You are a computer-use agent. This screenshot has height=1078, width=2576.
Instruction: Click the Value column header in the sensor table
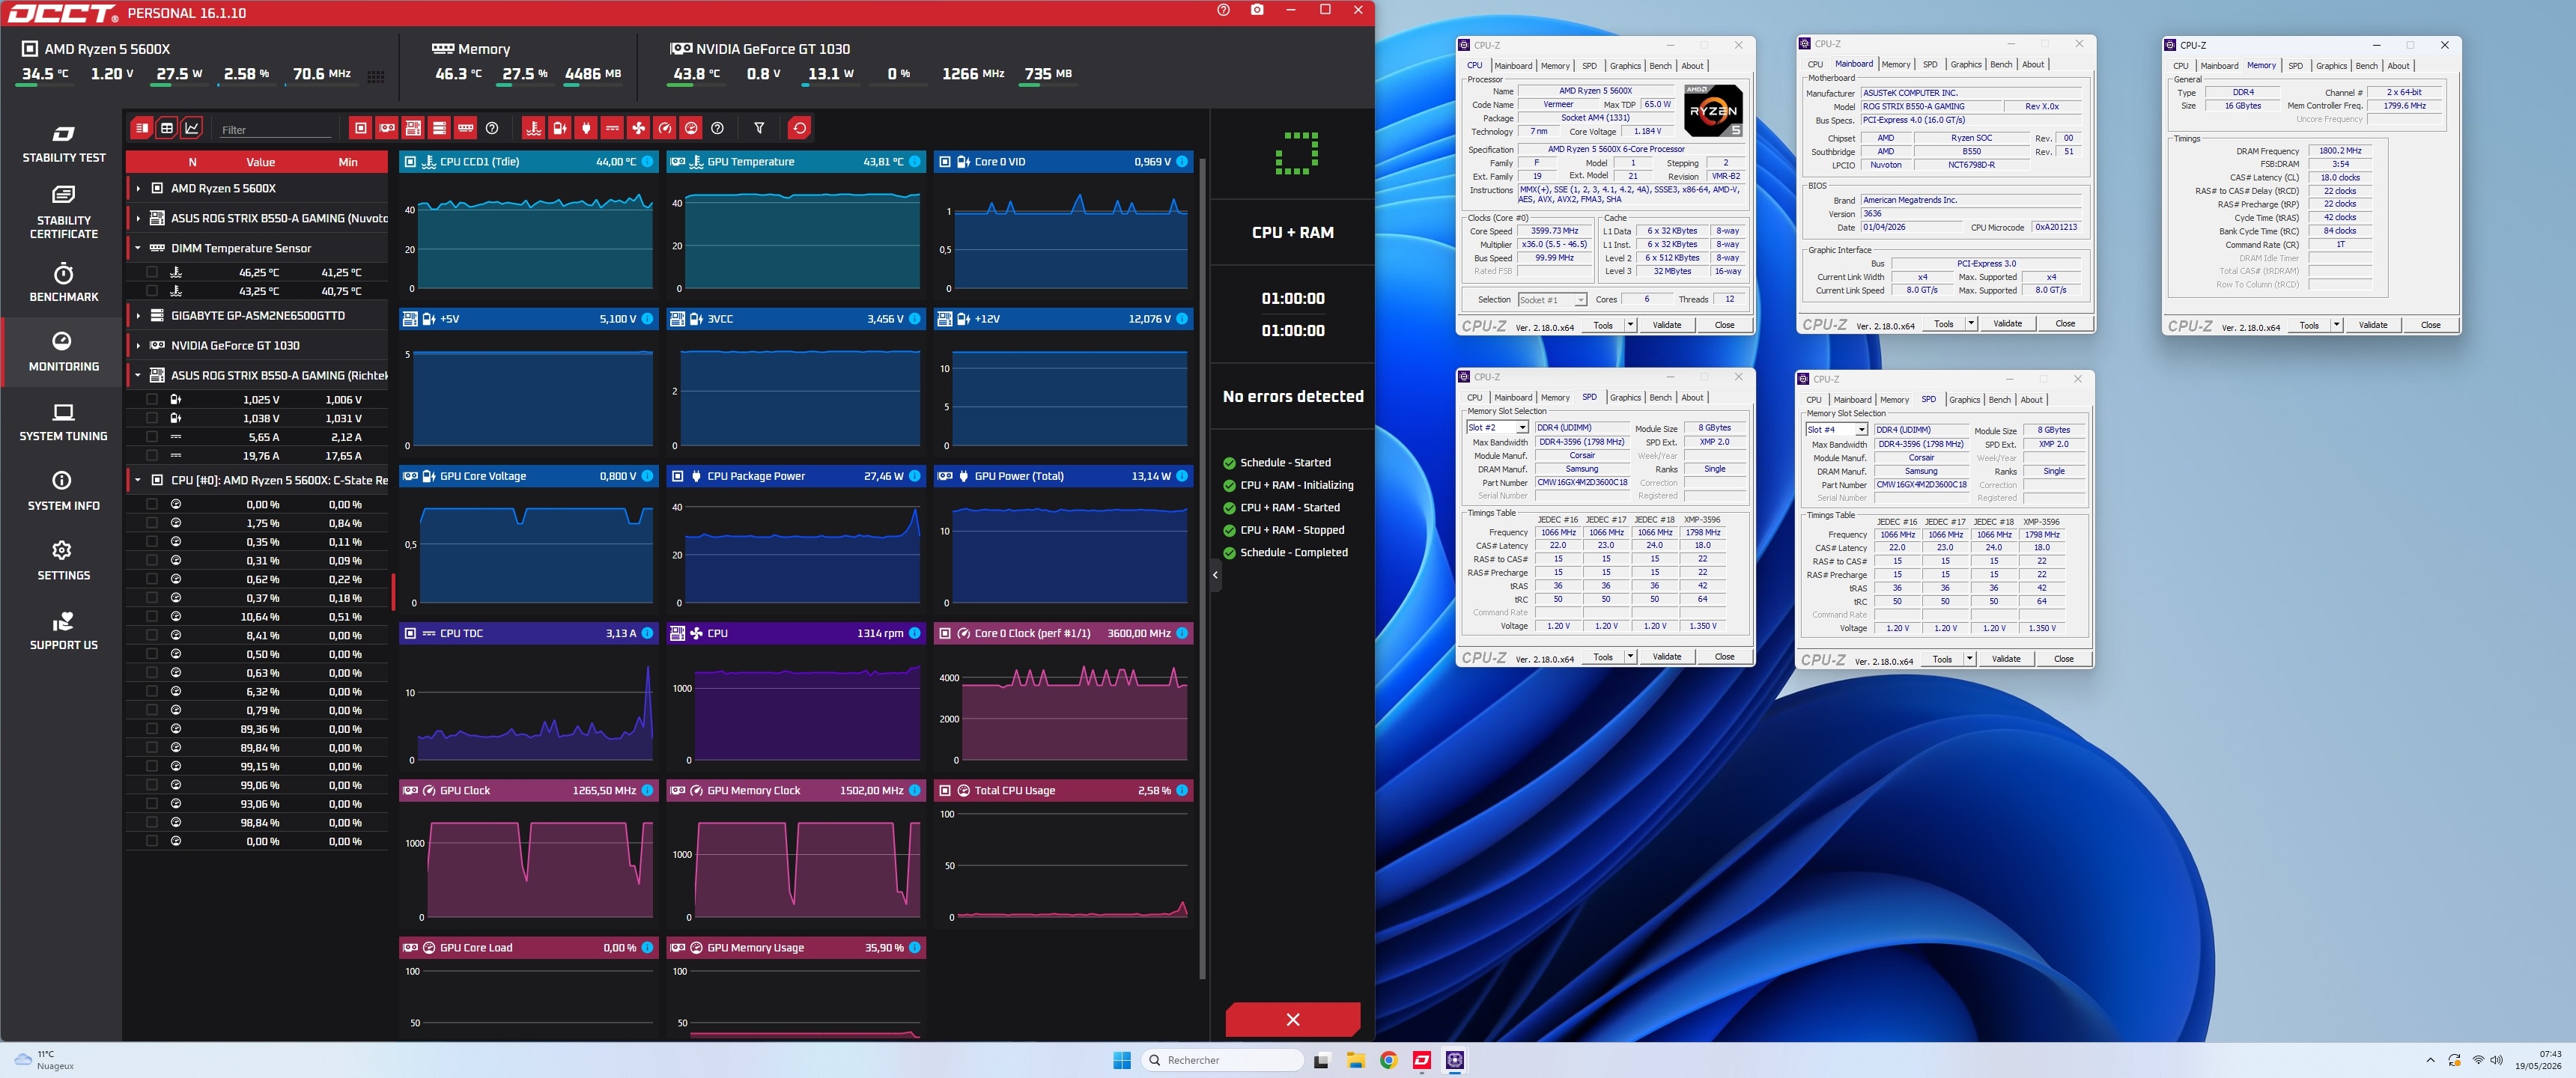[x=261, y=162]
